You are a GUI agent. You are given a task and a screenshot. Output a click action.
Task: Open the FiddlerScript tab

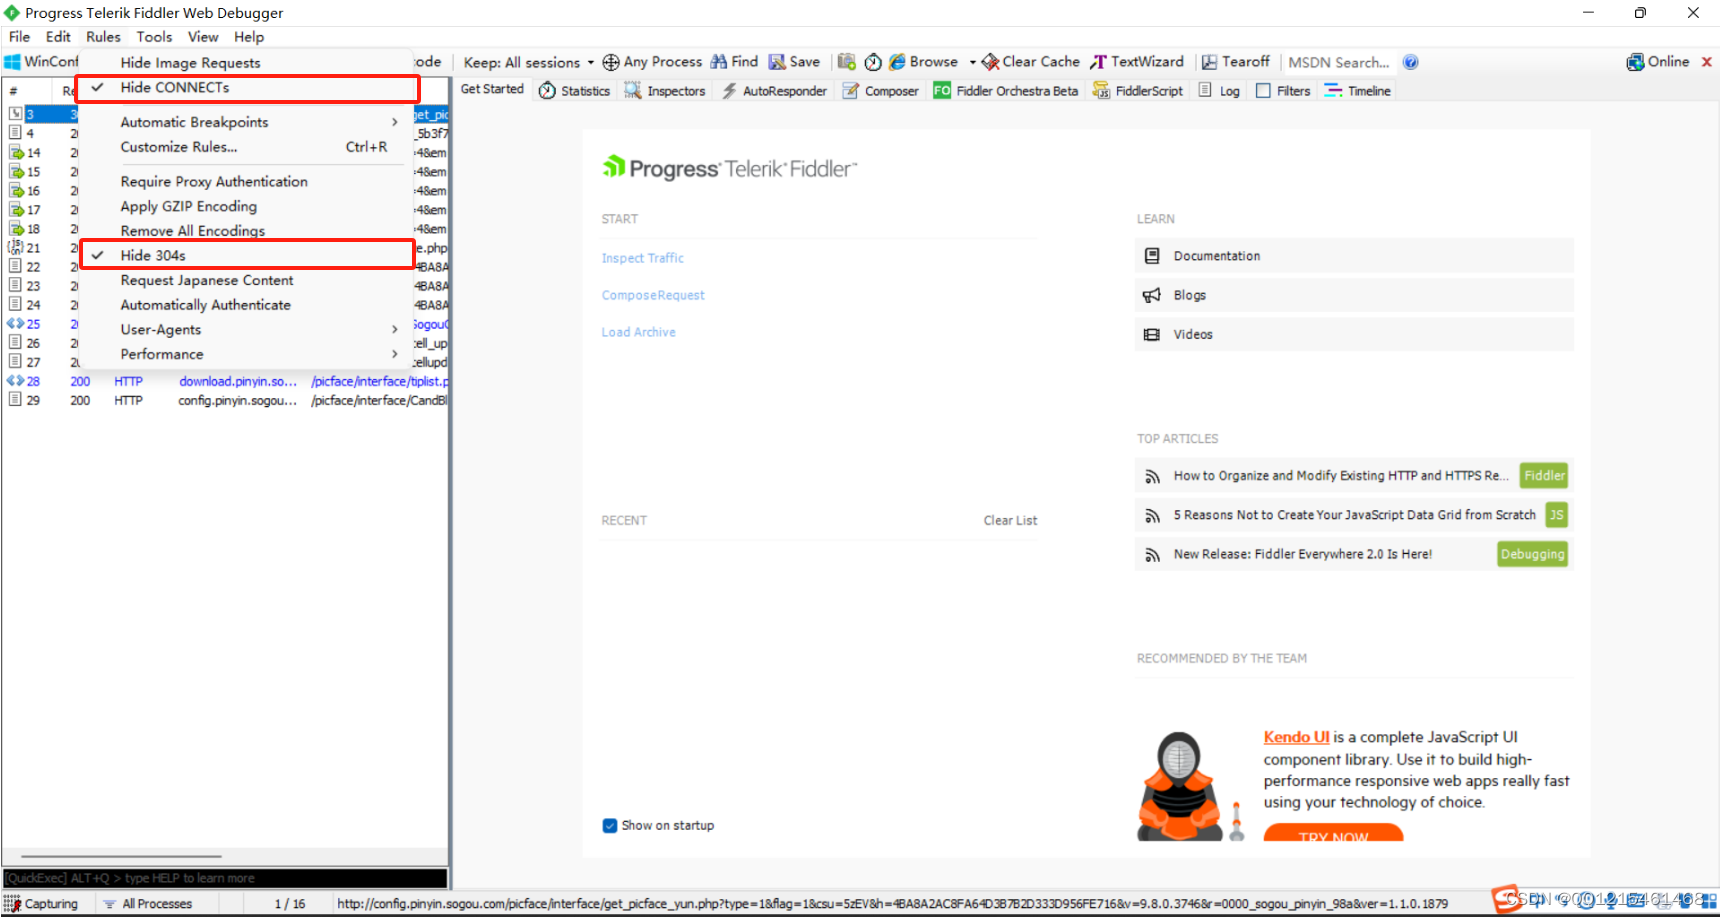click(x=1138, y=91)
